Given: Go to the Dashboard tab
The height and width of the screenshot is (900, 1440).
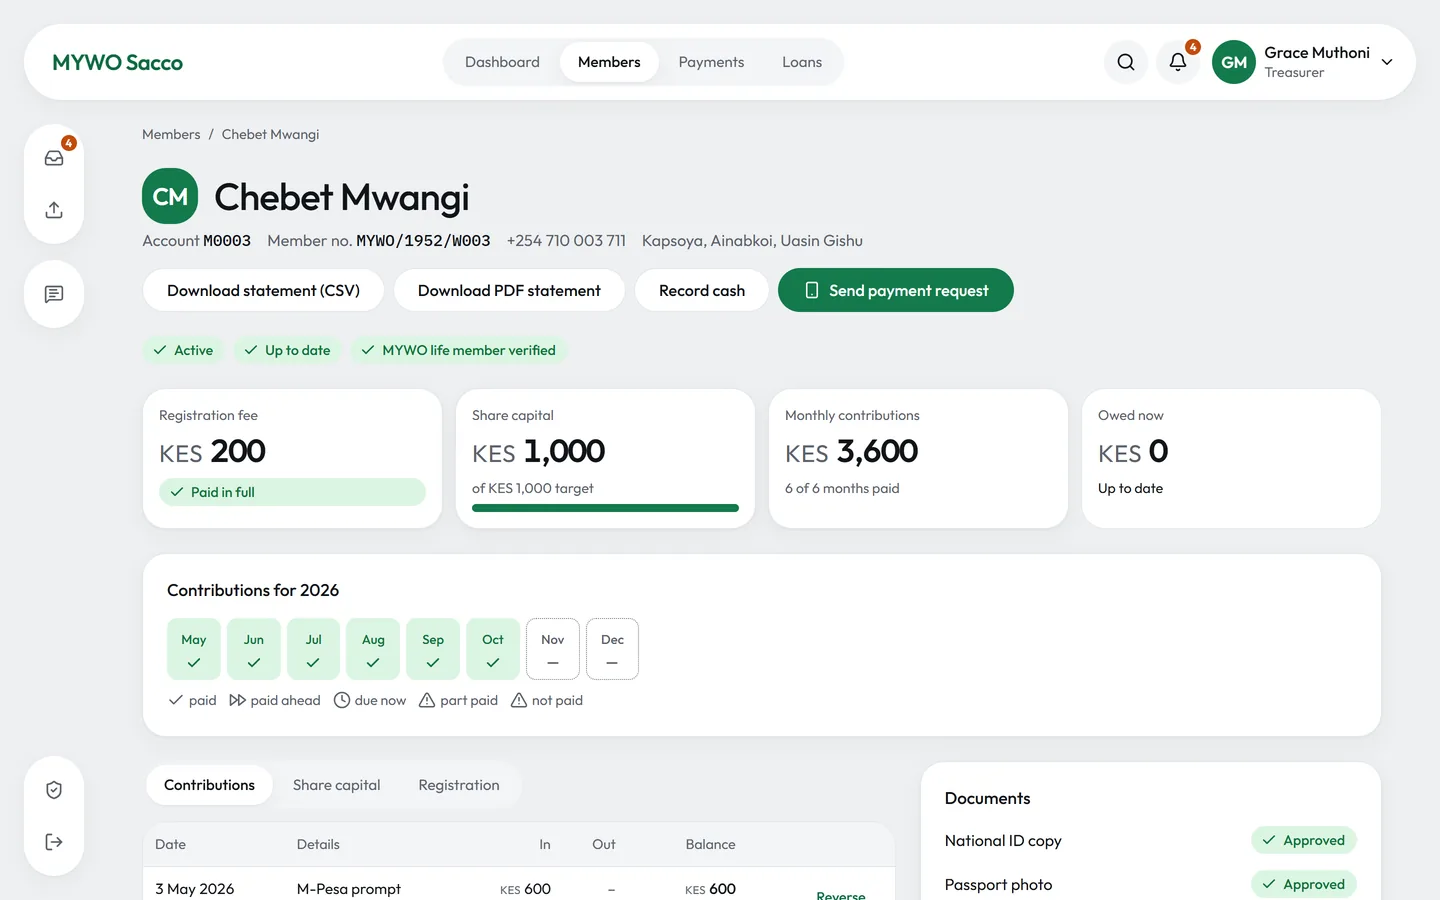Looking at the screenshot, I should click(x=502, y=62).
